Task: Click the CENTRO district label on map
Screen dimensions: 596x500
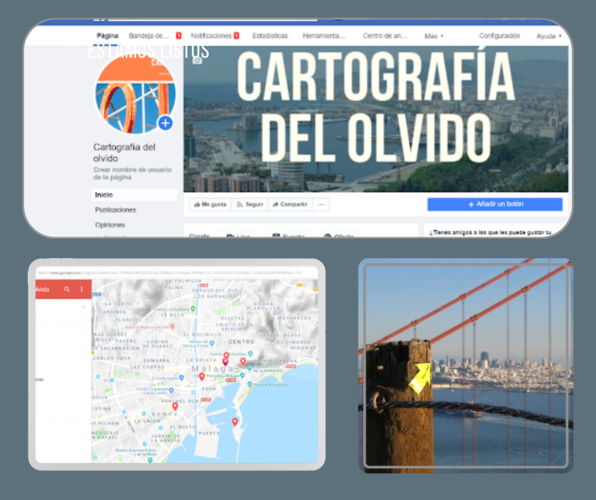Action: click(x=241, y=342)
